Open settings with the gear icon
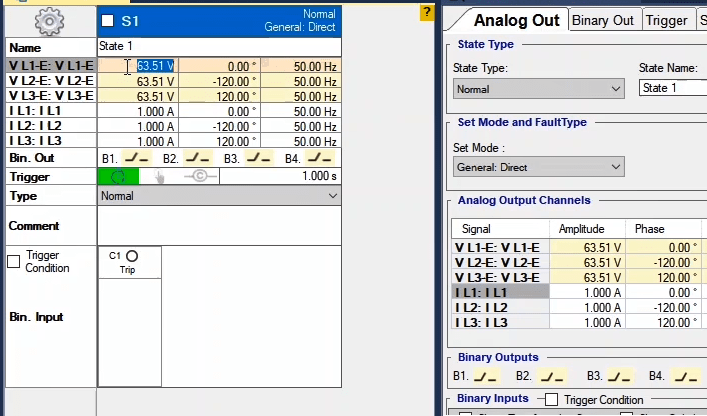Viewport: 707px width, 416px height. click(x=49, y=20)
